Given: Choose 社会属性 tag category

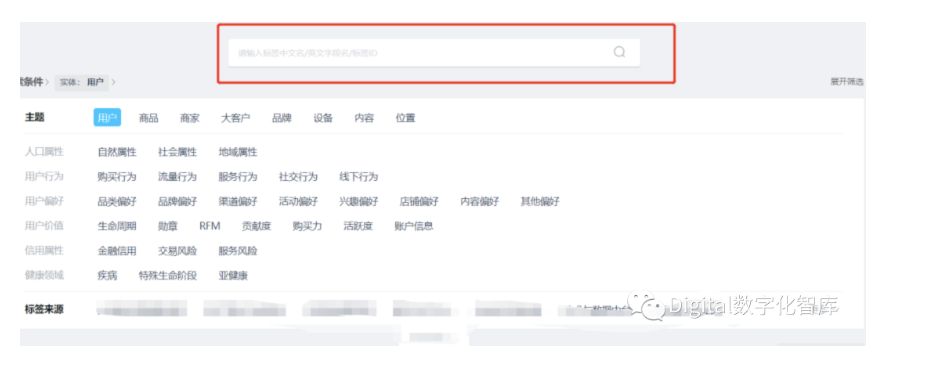Looking at the screenshot, I should click(177, 152).
